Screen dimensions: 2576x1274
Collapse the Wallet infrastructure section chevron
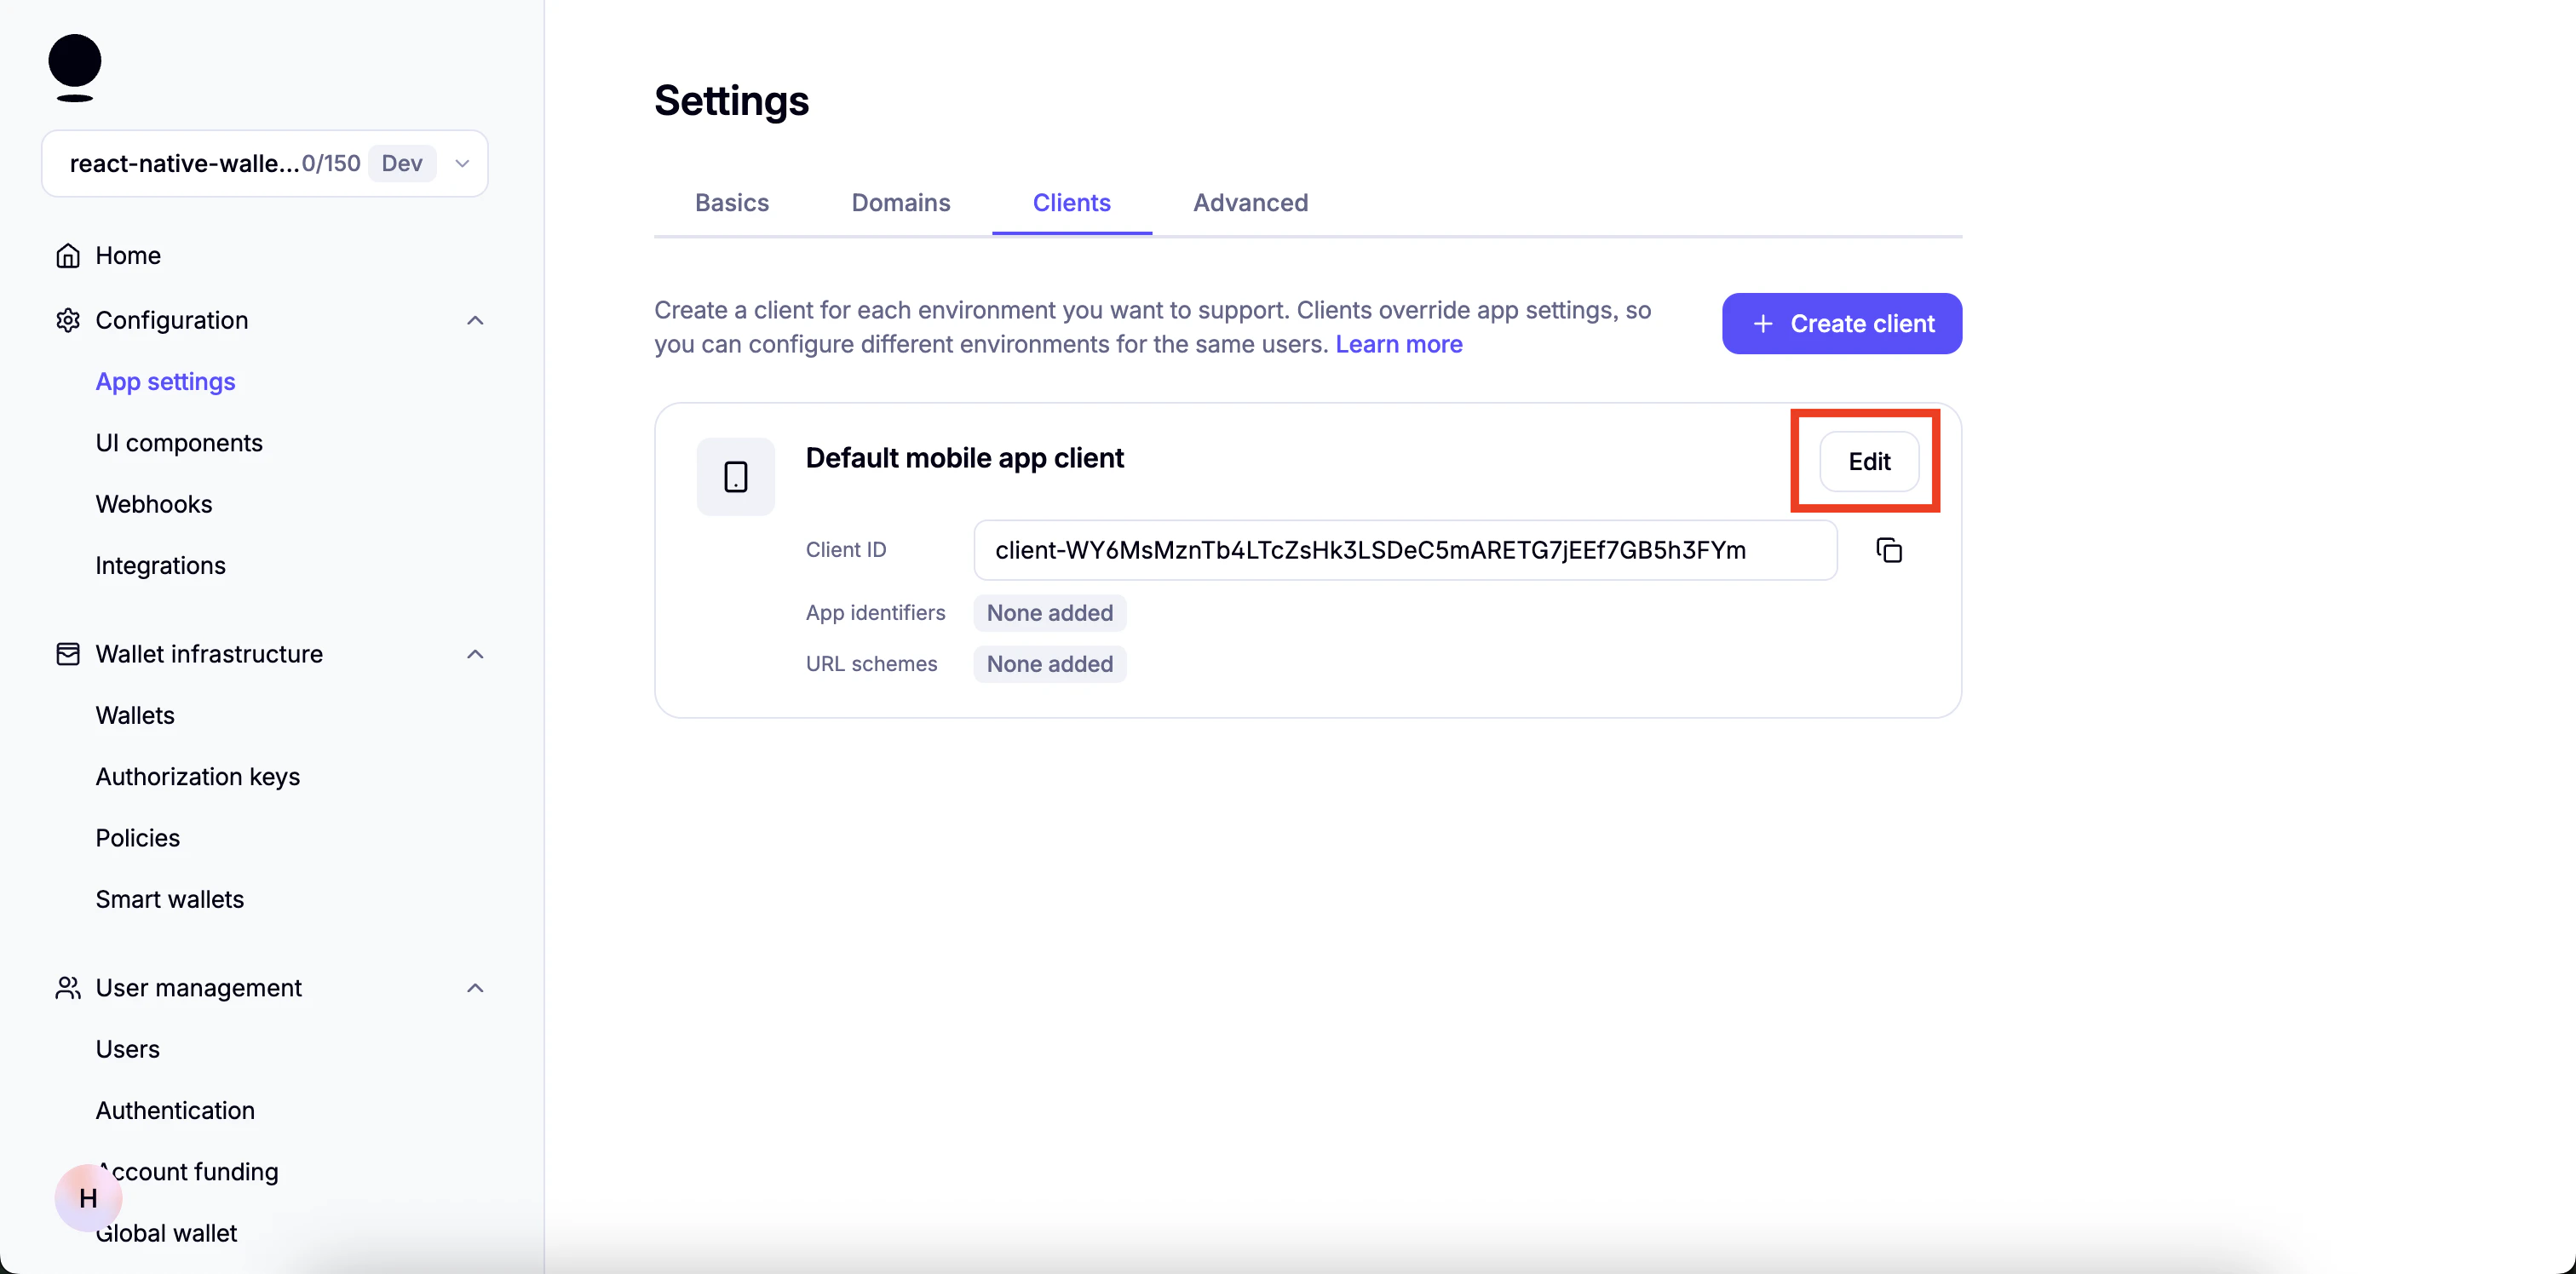(x=475, y=654)
